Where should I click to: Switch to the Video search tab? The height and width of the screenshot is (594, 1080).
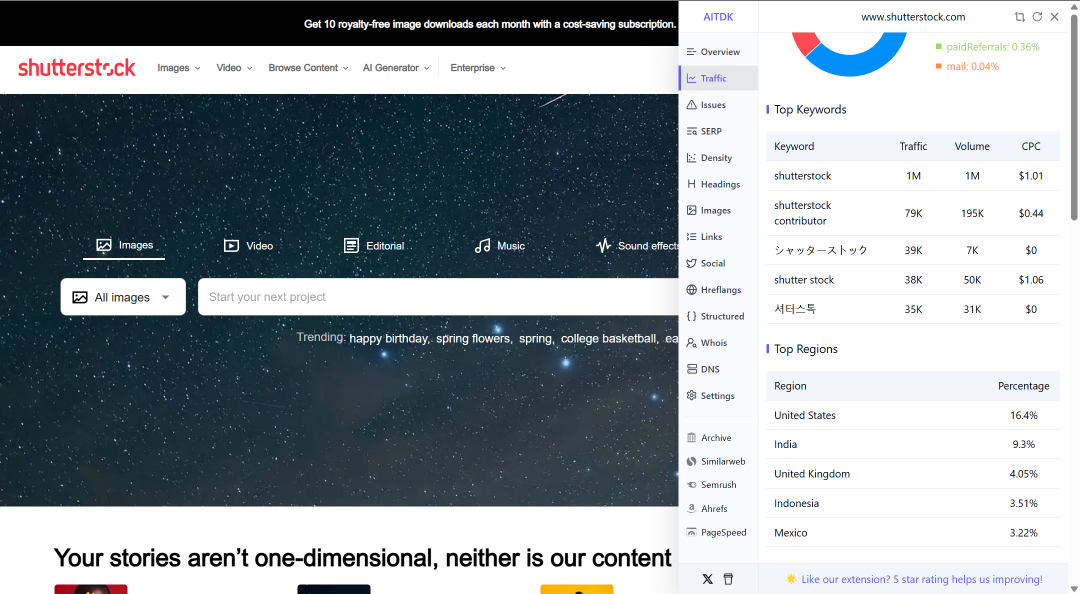tap(248, 246)
